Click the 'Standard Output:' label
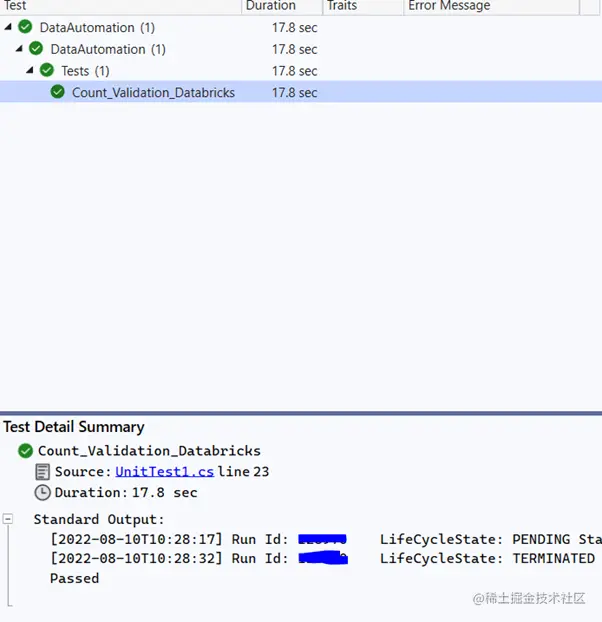Screen dimensions: 602x622 click(x=99, y=519)
